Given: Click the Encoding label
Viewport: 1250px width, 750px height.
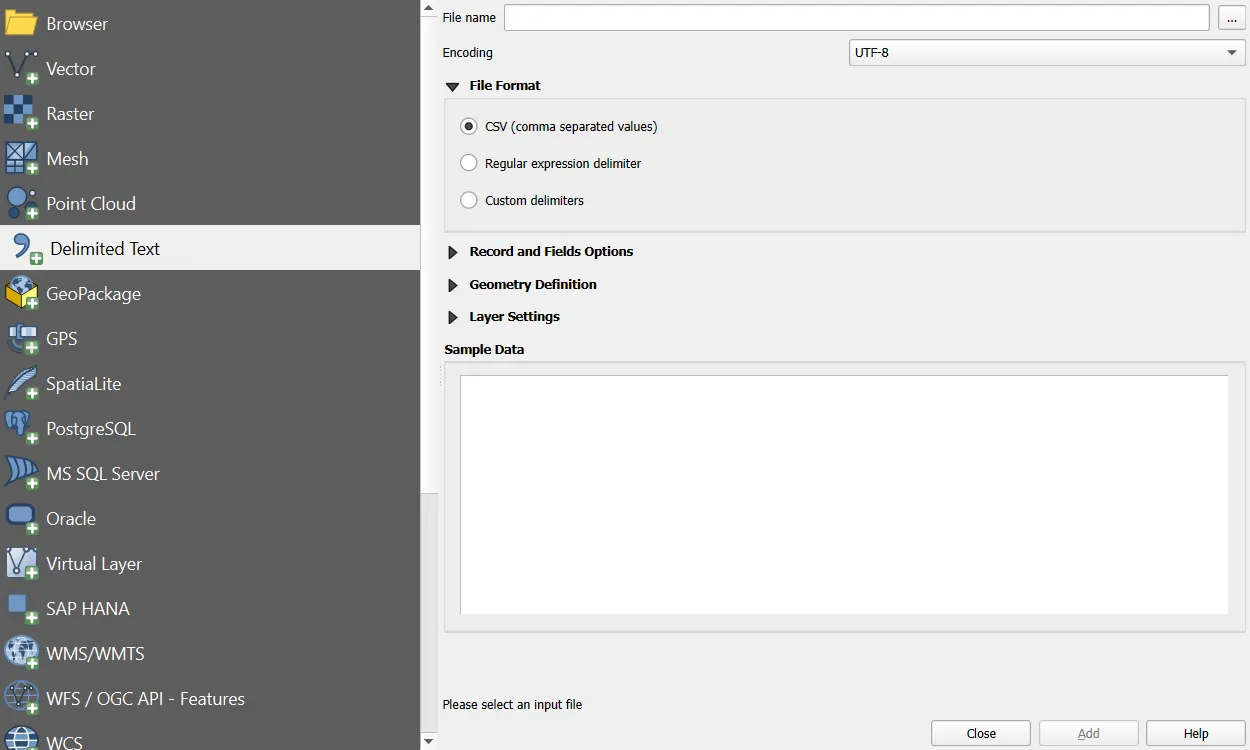Looking at the screenshot, I should coord(468,52).
